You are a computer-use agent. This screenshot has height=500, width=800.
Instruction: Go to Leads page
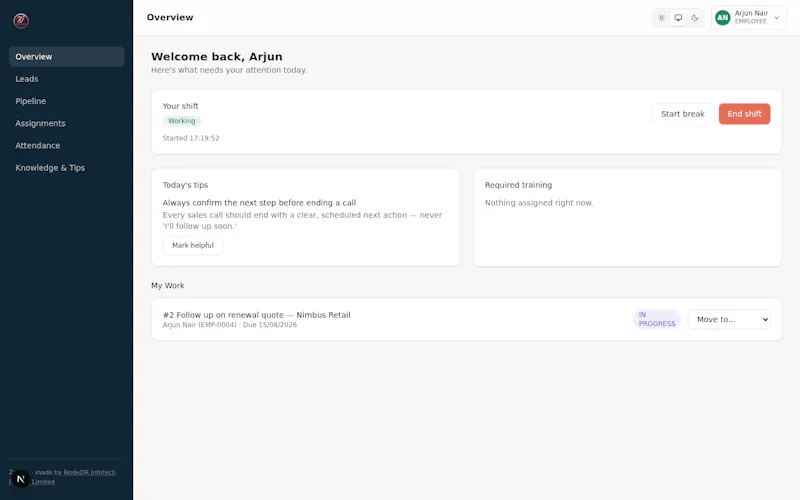click(66, 79)
